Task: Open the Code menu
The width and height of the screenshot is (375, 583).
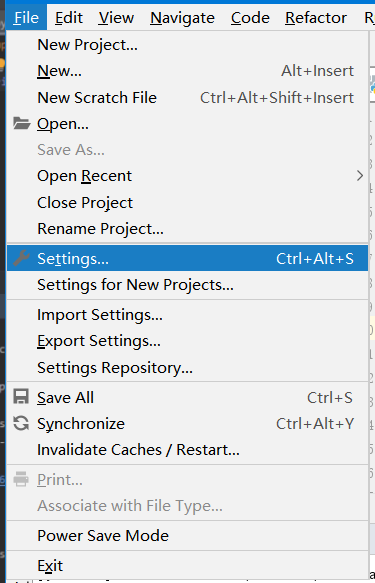Action: (x=250, y=17)
